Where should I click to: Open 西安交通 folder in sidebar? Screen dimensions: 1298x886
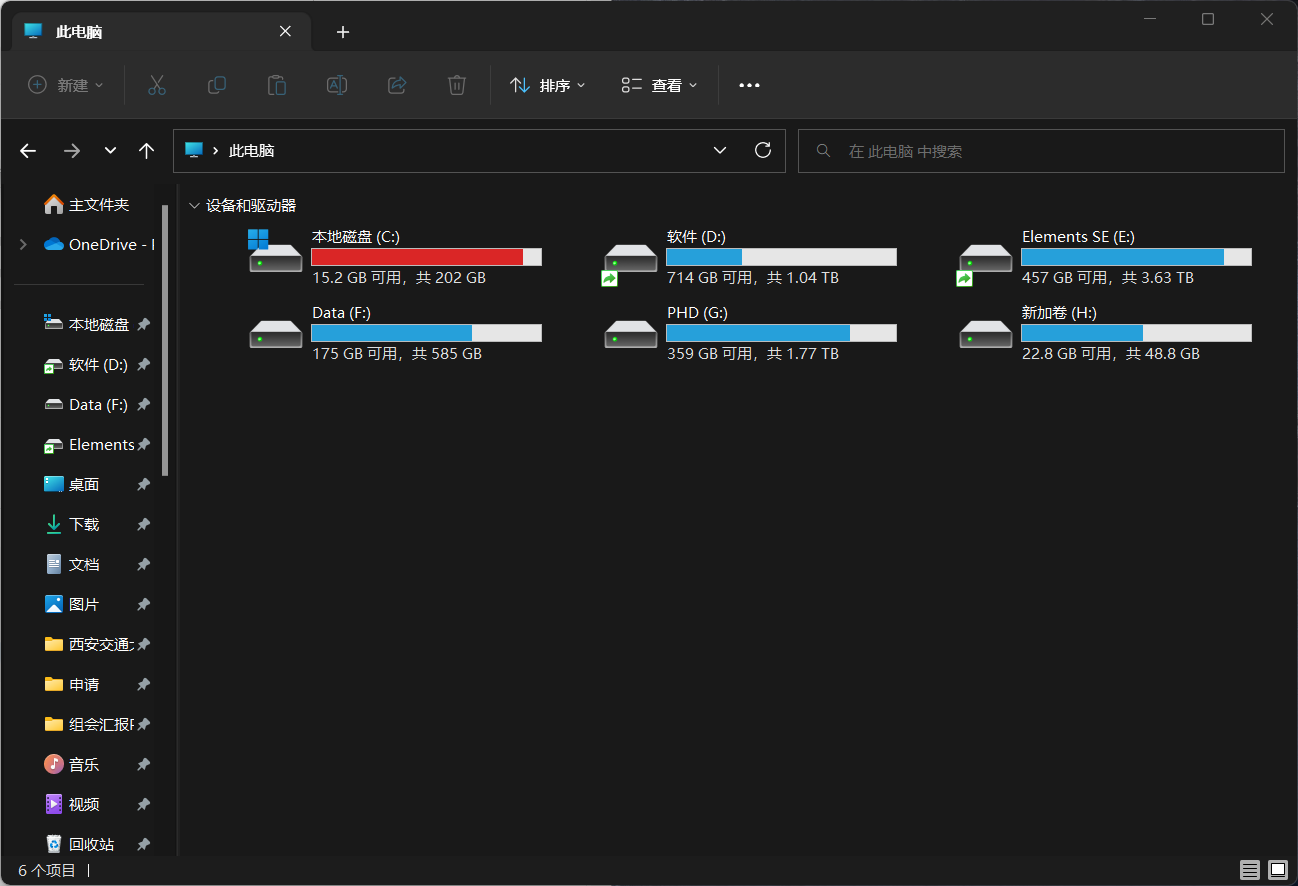[87, 644]
